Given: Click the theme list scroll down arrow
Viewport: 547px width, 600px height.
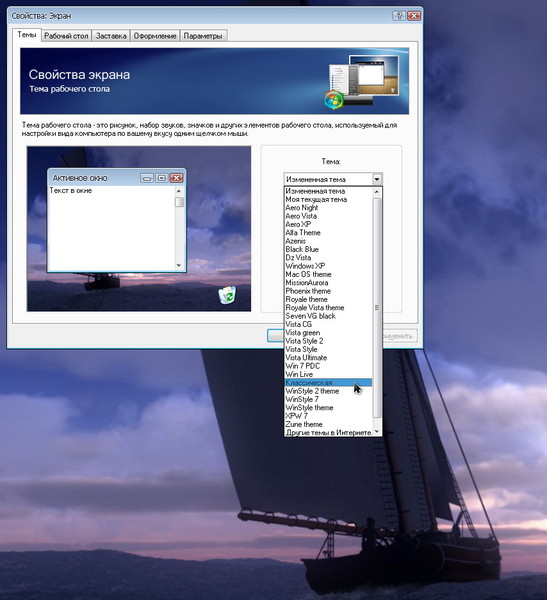Looking at the screenshot, I should tap(377, 431).
